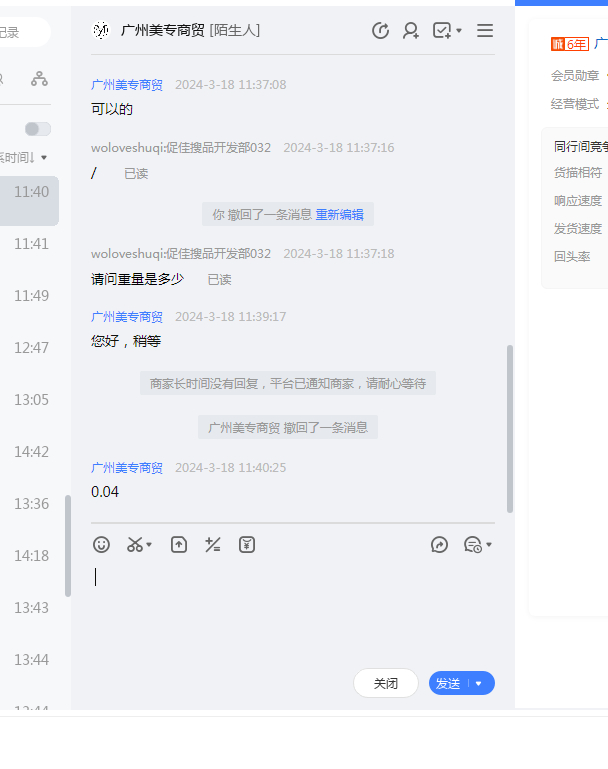Open the quick reply clock bubble icon

click(x=473, y=544)
